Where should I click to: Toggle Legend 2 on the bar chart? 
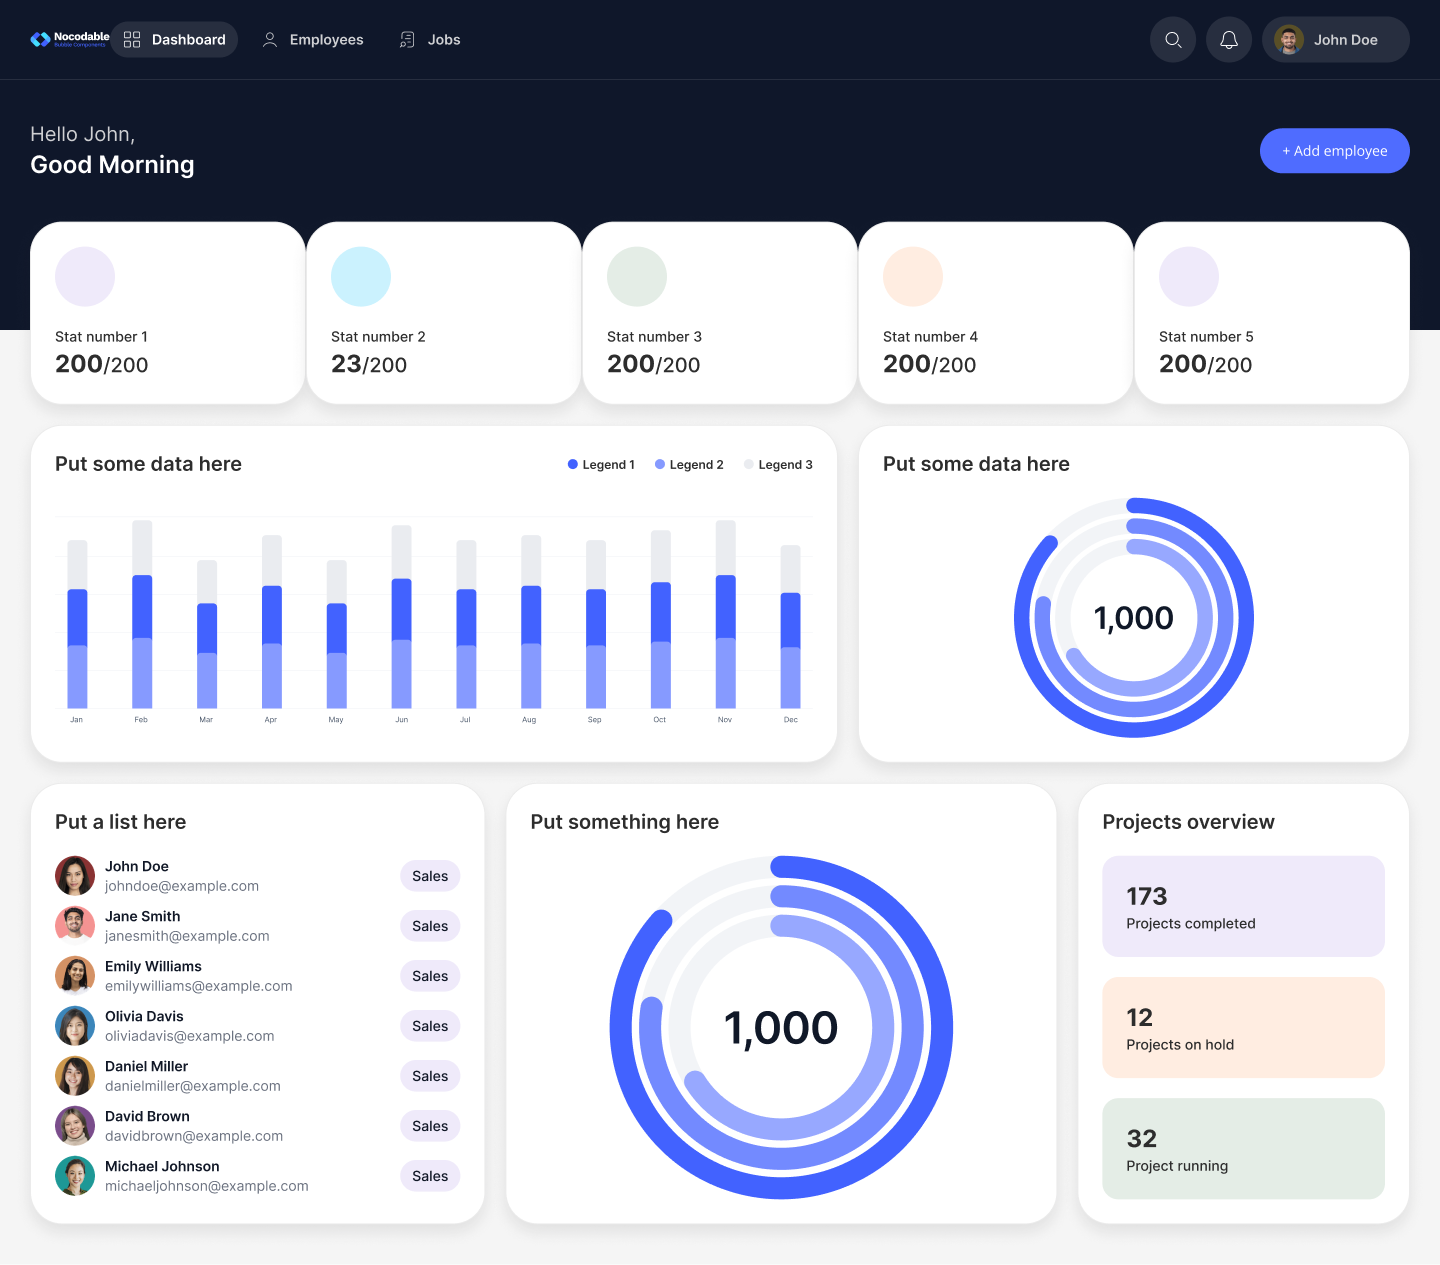[x=688, y=464]
